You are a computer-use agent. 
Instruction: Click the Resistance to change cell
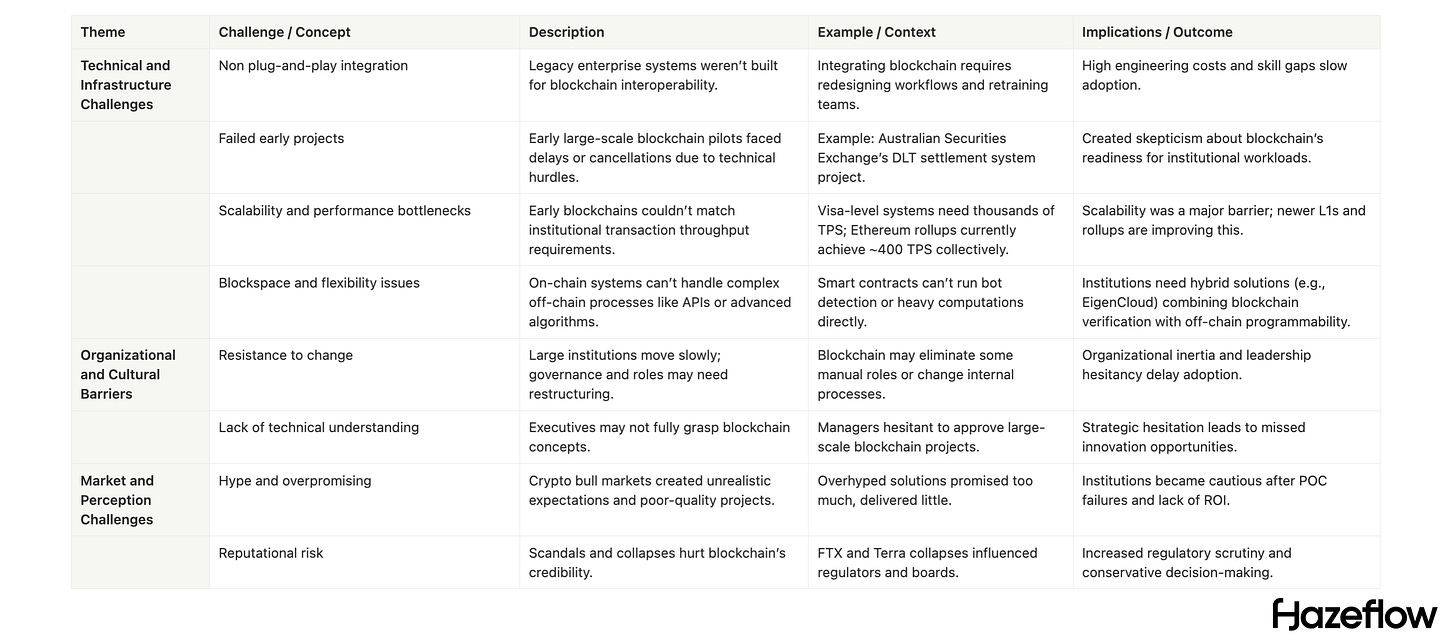(x=286, y=355)
